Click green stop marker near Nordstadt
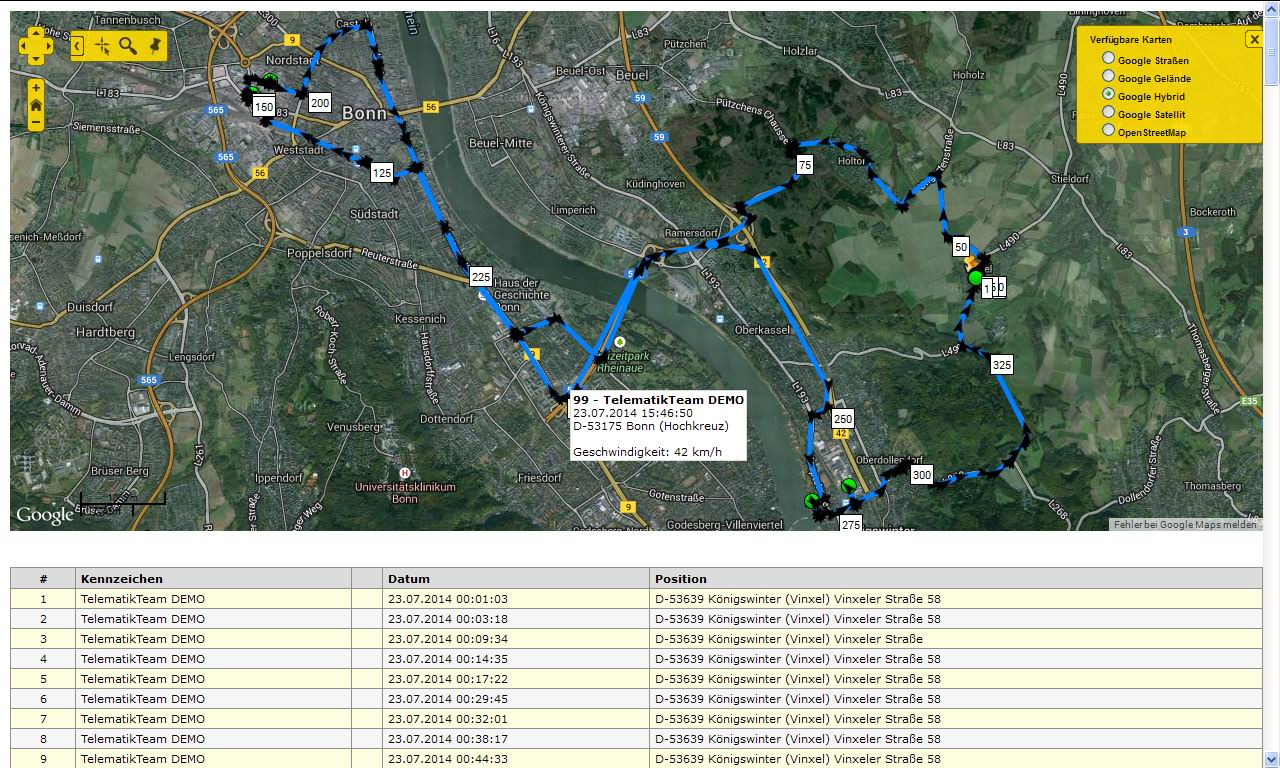 (270, 80)
